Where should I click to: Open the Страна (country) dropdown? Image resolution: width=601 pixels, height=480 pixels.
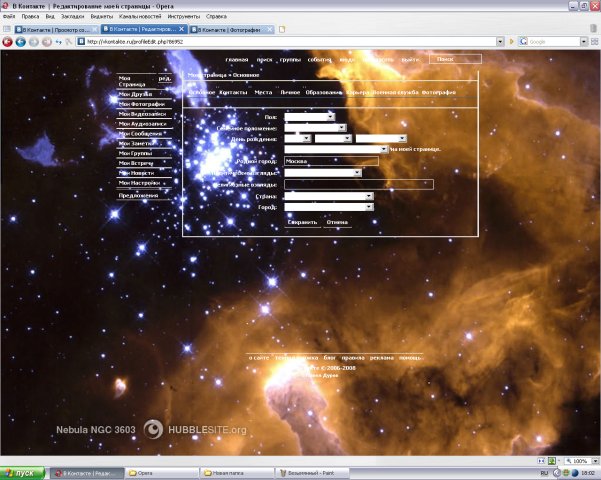click(x=329, y=196)
